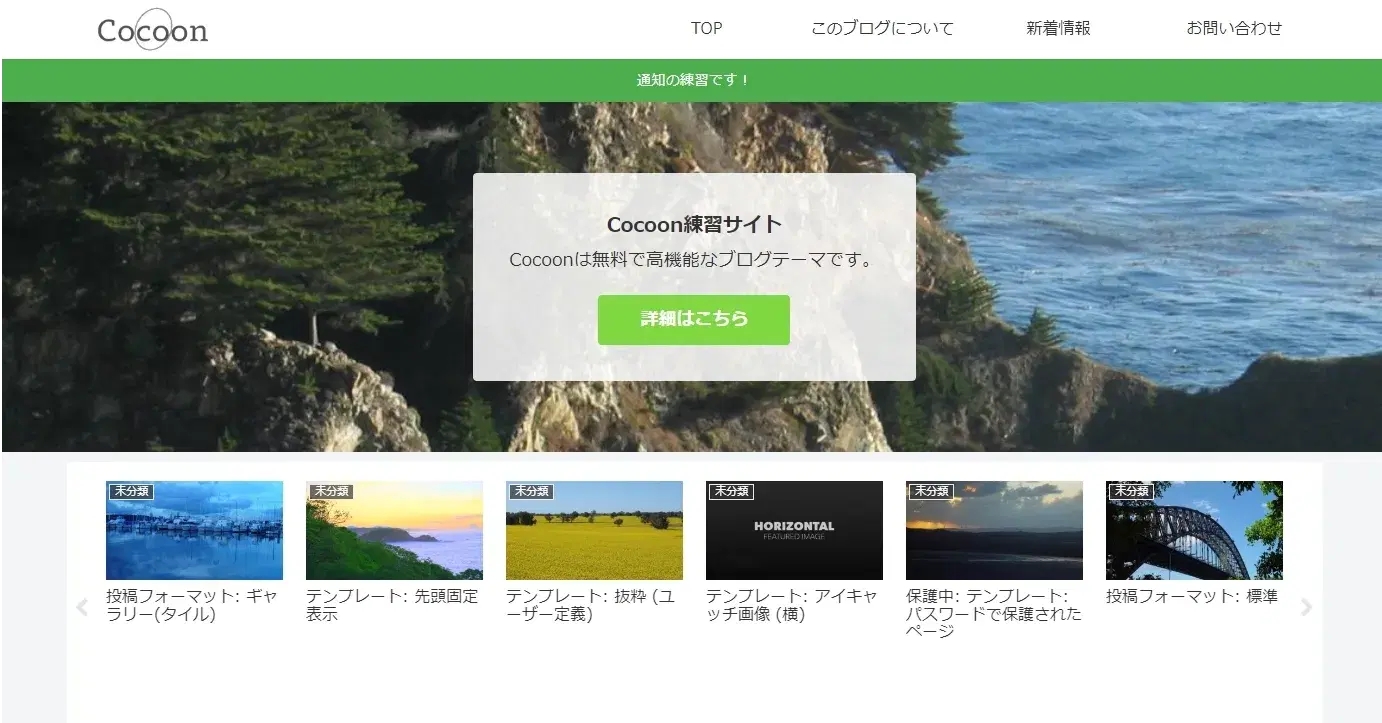
Task: Click the Cocoon site logo
Action: 152,29
